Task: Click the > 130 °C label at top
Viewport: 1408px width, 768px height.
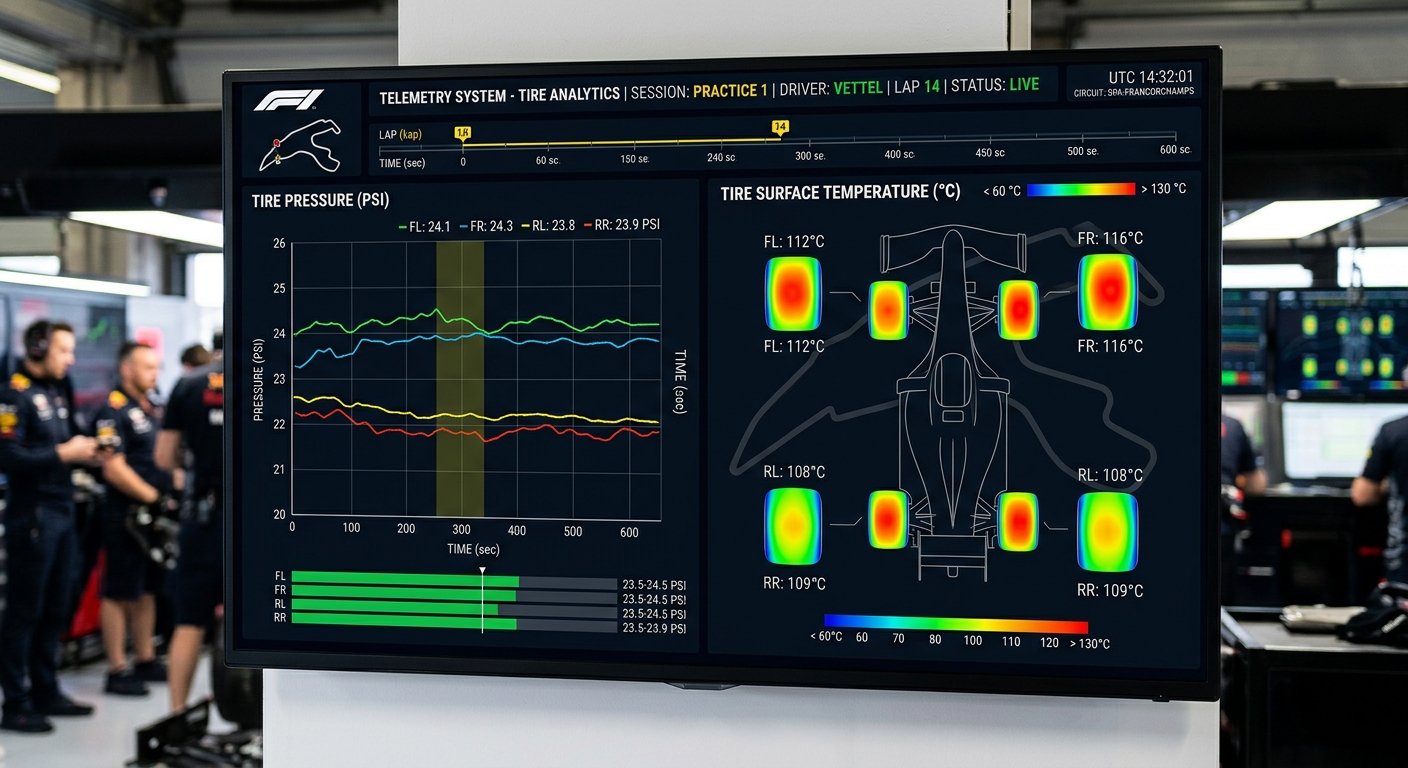Action: click(1163, 188)
